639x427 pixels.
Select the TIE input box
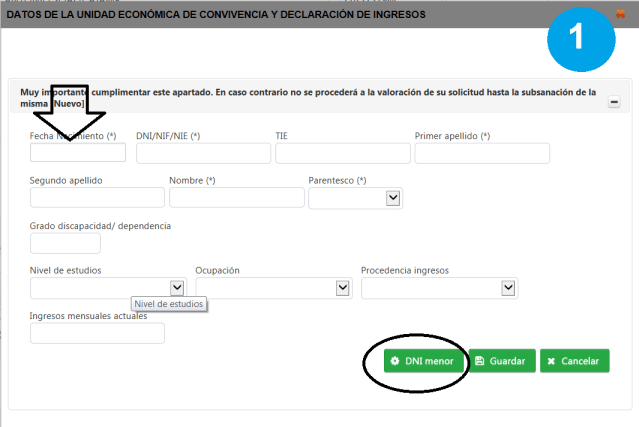[342, 153]
